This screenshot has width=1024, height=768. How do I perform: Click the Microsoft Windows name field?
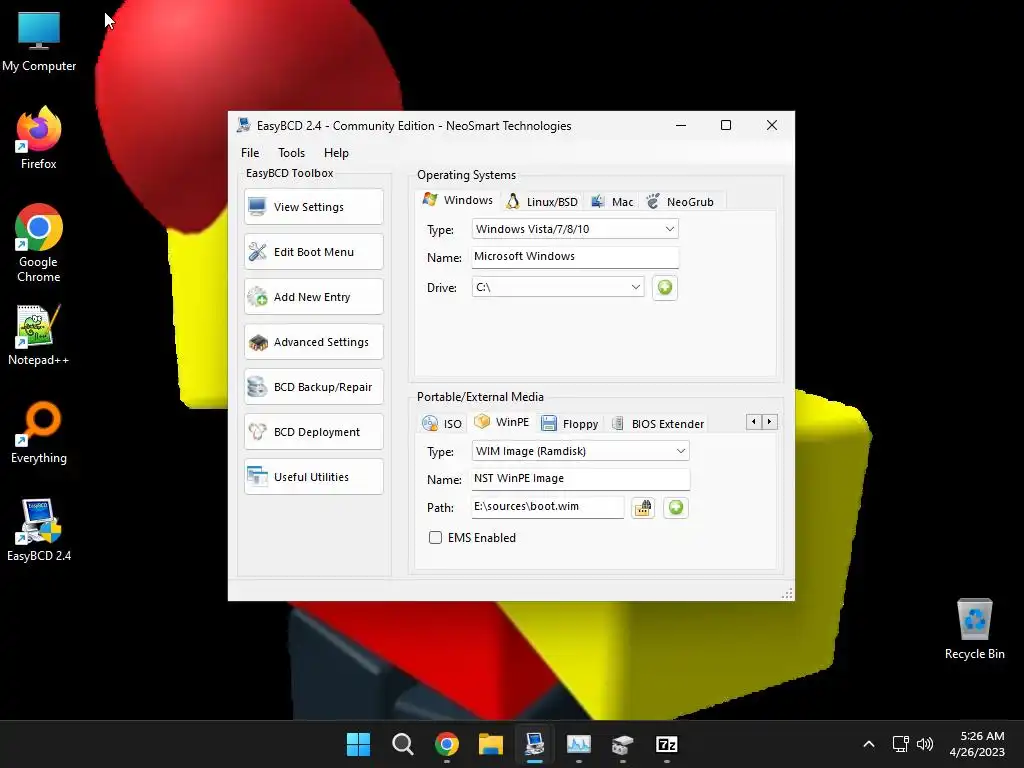pos(575,257)
